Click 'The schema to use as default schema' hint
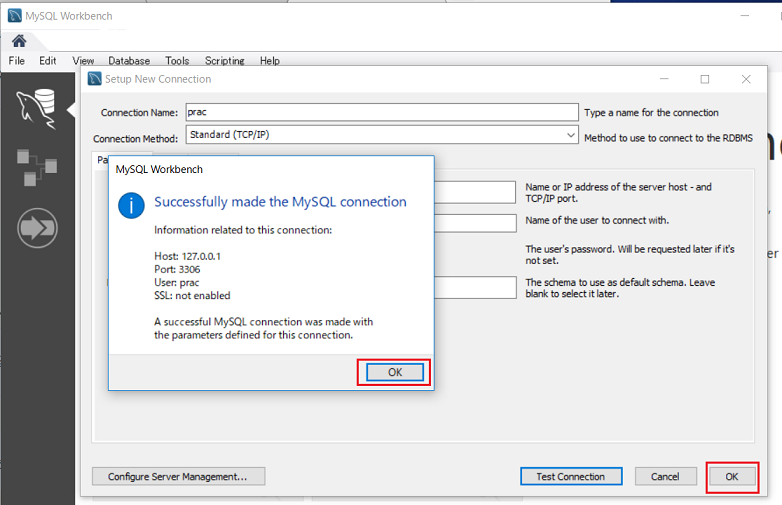Screen dimensions: 782x505 tap(620, 288)
